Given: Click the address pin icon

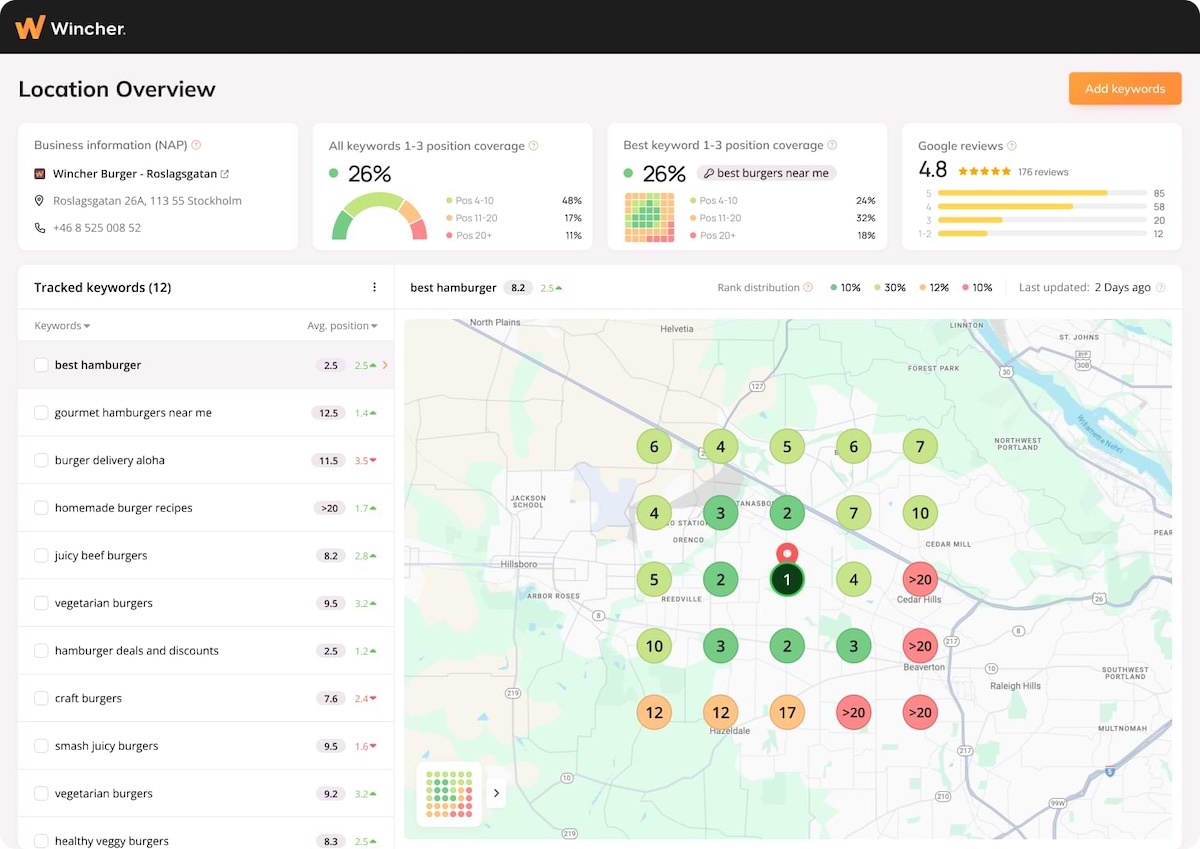Looking at the screenshot, I should click(x=40, y=201).
